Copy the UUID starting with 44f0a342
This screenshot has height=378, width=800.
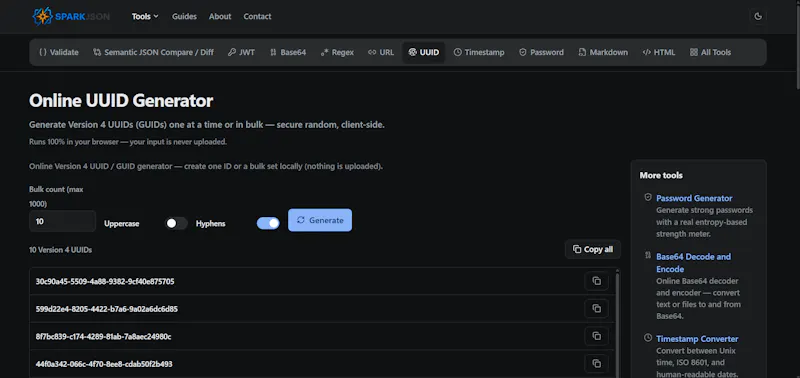[x=596, y=363]
